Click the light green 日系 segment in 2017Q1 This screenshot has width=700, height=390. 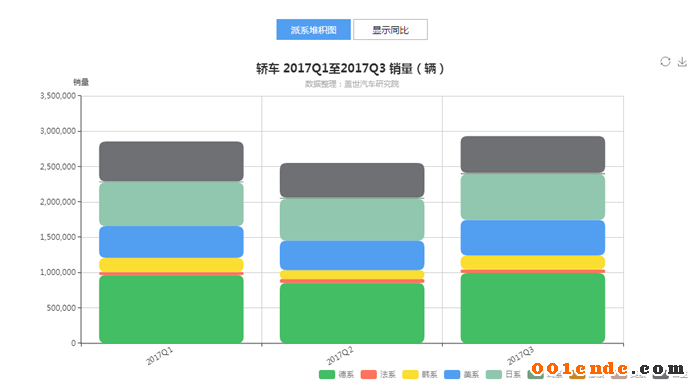click(x=171, y=204)
